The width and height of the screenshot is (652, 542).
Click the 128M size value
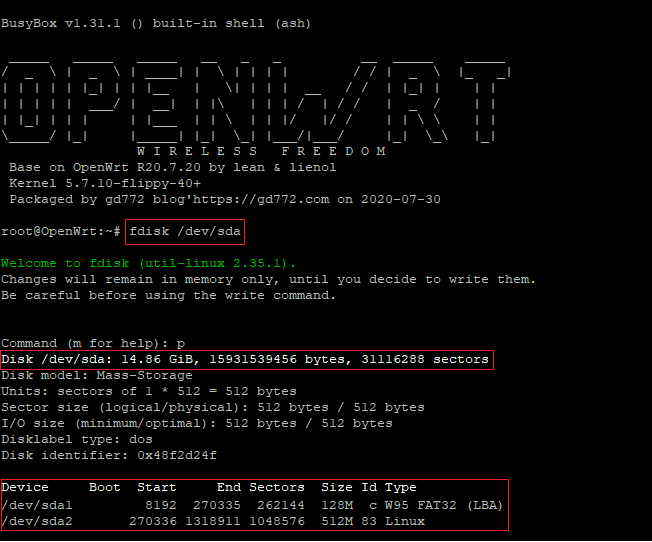coord(337,505)
